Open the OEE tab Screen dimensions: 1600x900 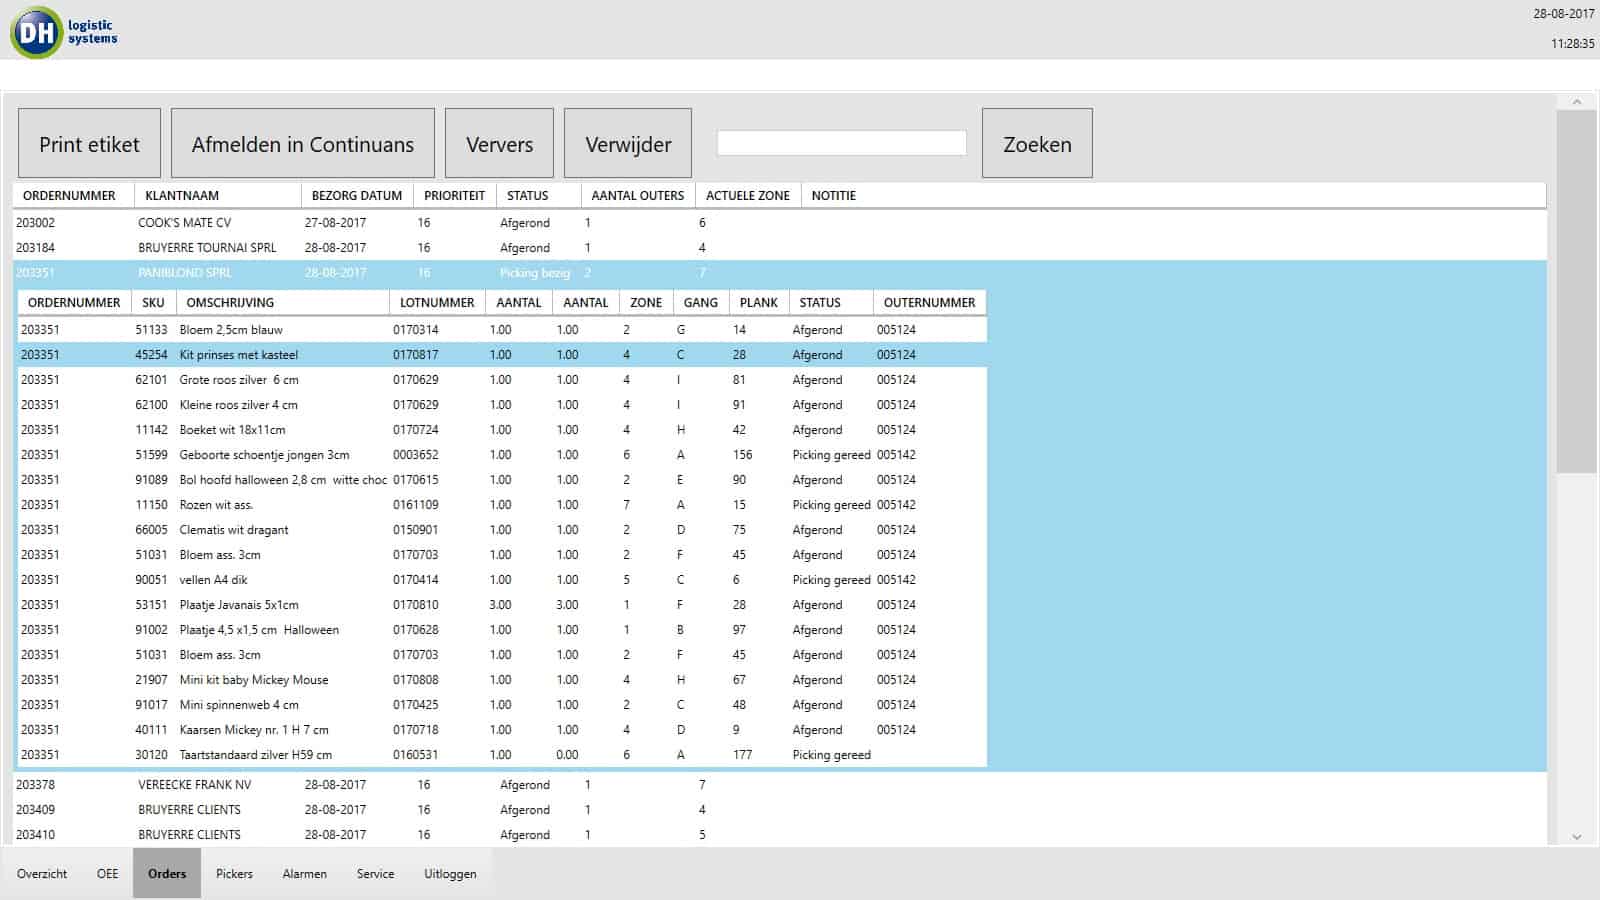(x=106, y=873)
